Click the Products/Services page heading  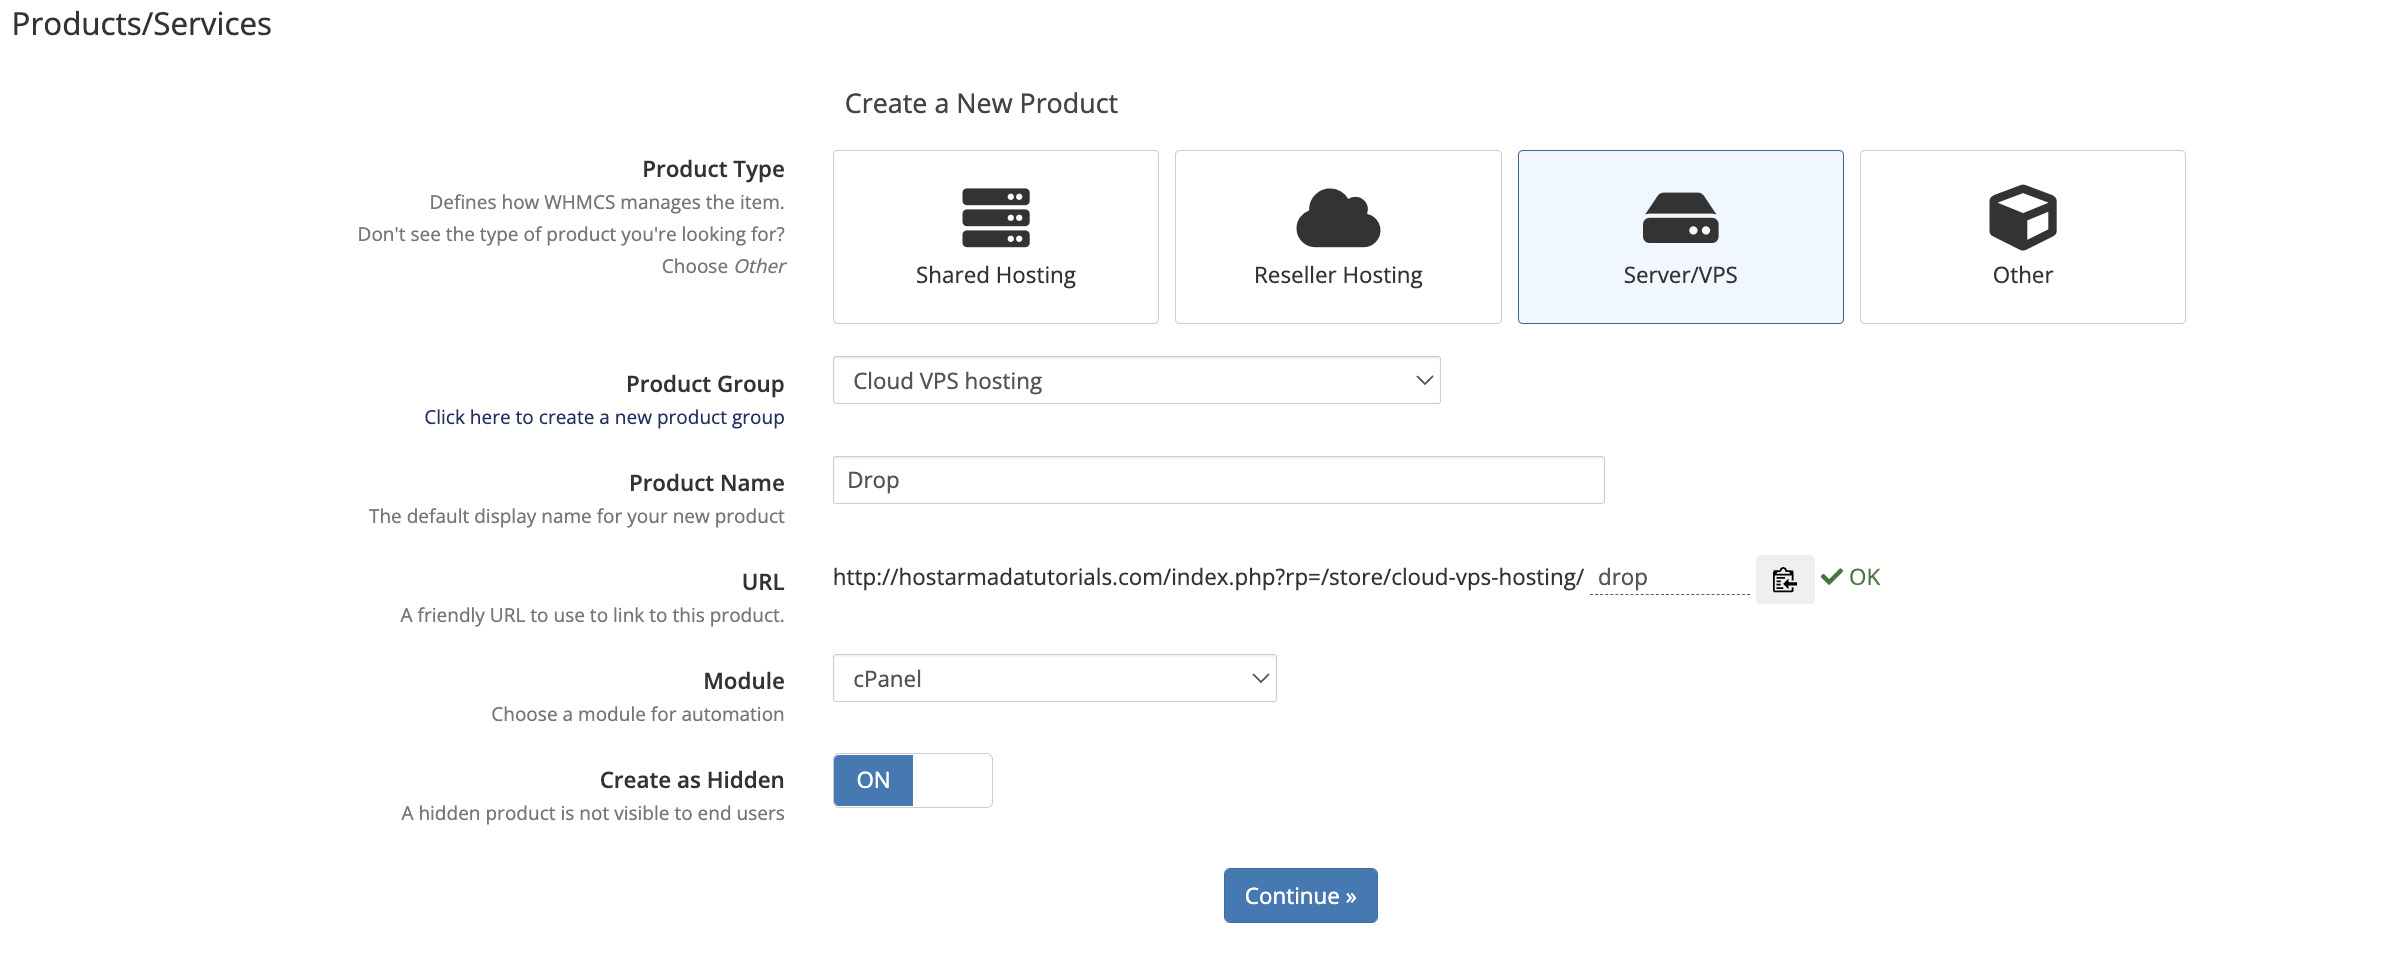pyautogui.click(x=141, y=23)
